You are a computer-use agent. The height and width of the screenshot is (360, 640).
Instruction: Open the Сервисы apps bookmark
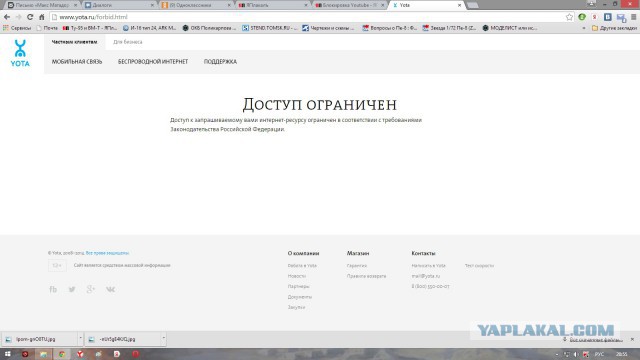17,28
